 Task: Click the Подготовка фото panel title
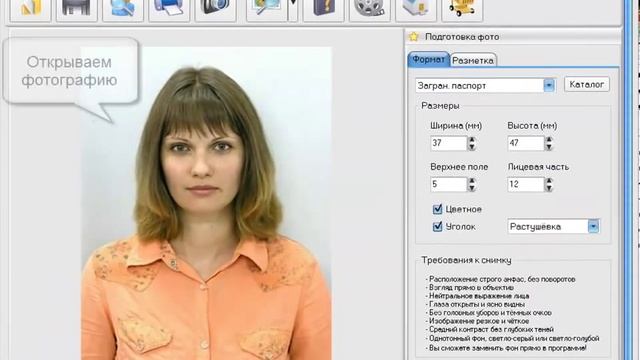(x=462, y=37)
